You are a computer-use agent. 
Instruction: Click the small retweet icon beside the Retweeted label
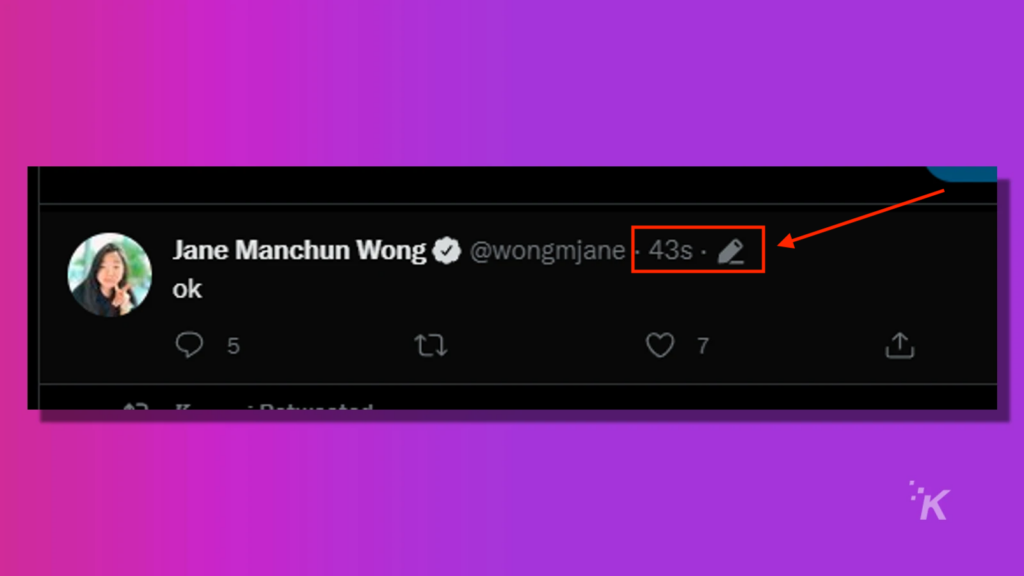[136, 406]
